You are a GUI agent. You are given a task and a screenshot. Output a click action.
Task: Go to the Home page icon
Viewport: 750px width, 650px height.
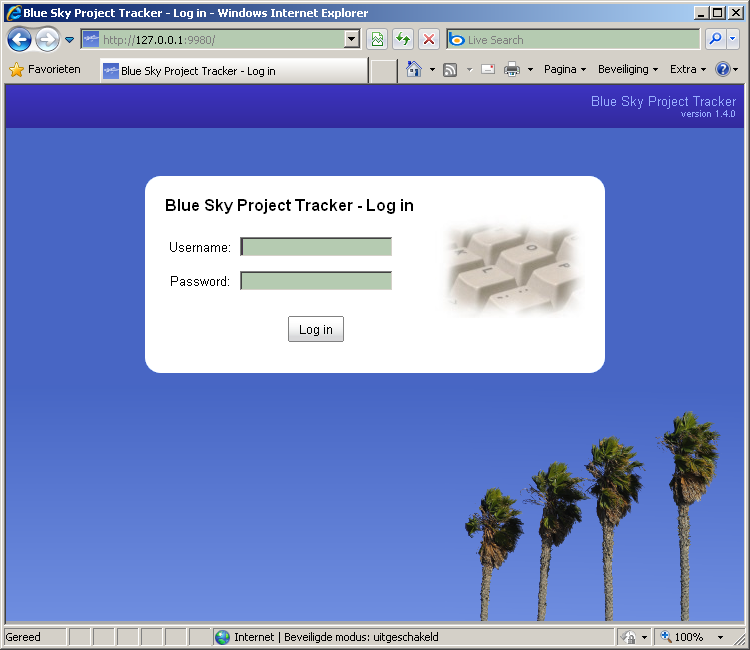coord(414,69)
